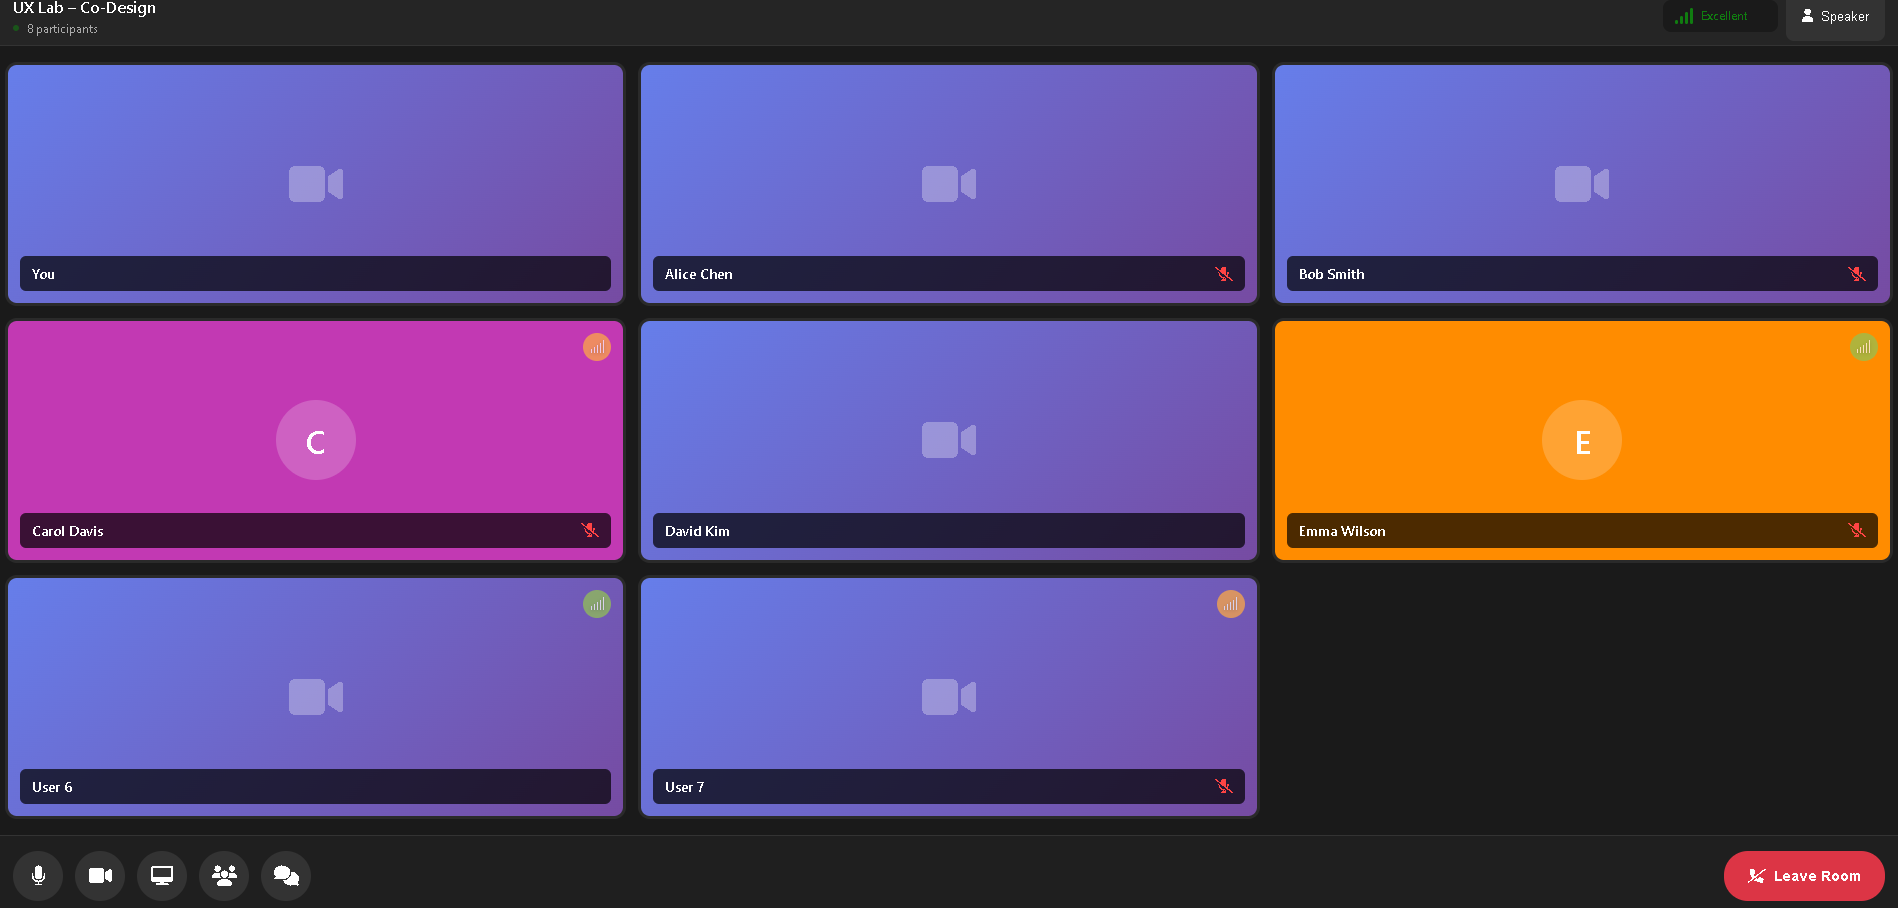Open the participants list icon
The height and width of the screenshot is (908, 1898).
coord(224,876)
